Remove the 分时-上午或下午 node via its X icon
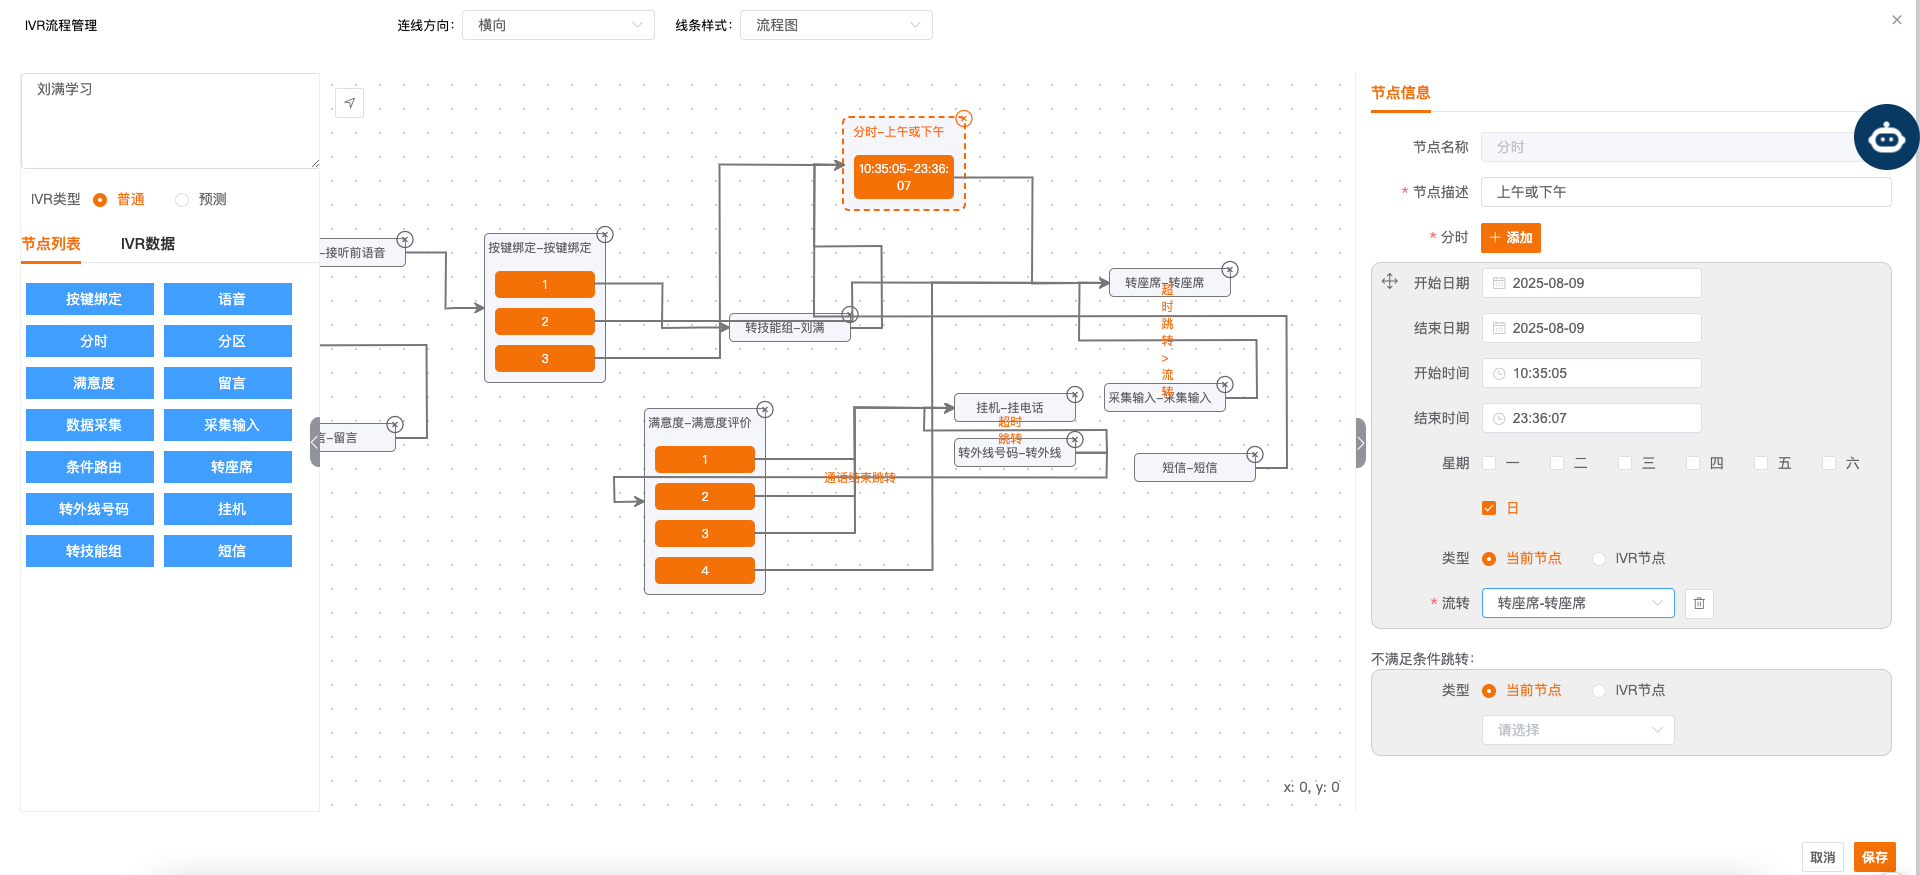Viewport: 1920px width, 875px height. (964, 119)
